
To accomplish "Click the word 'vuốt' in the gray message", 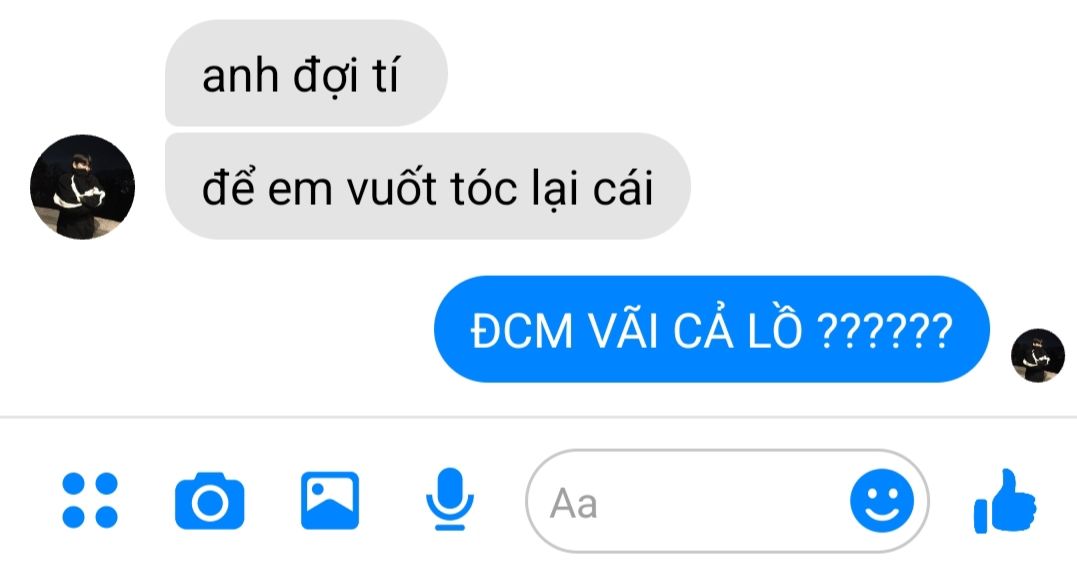I will (392, 188).
